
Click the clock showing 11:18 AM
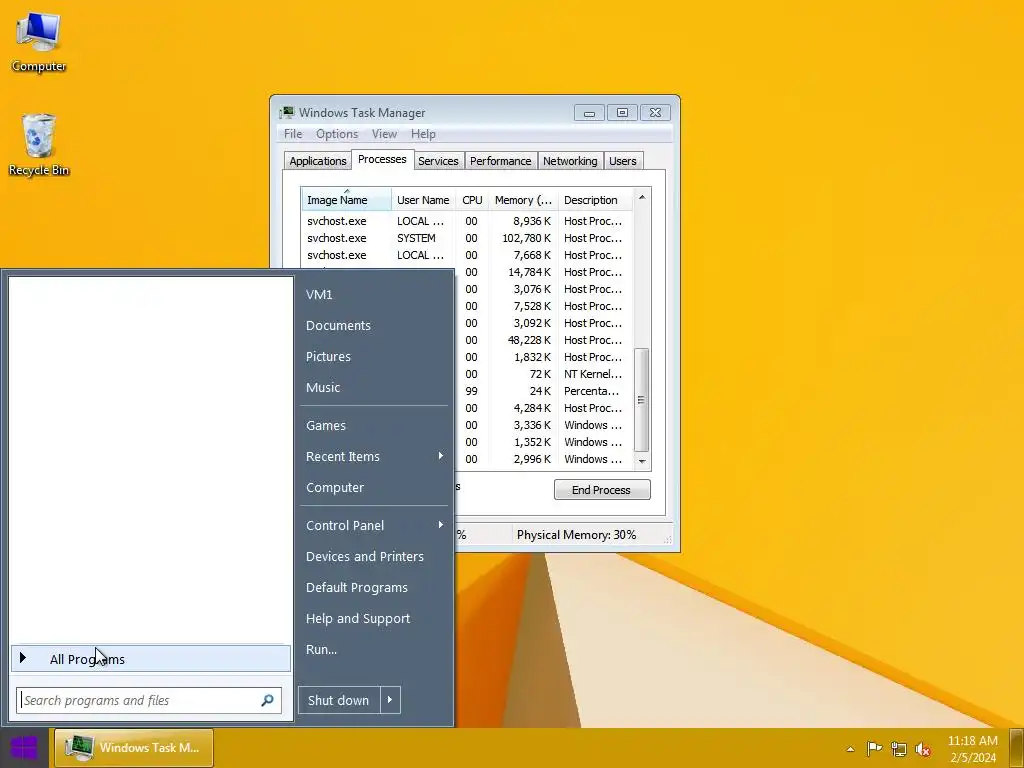click(972, 748)
